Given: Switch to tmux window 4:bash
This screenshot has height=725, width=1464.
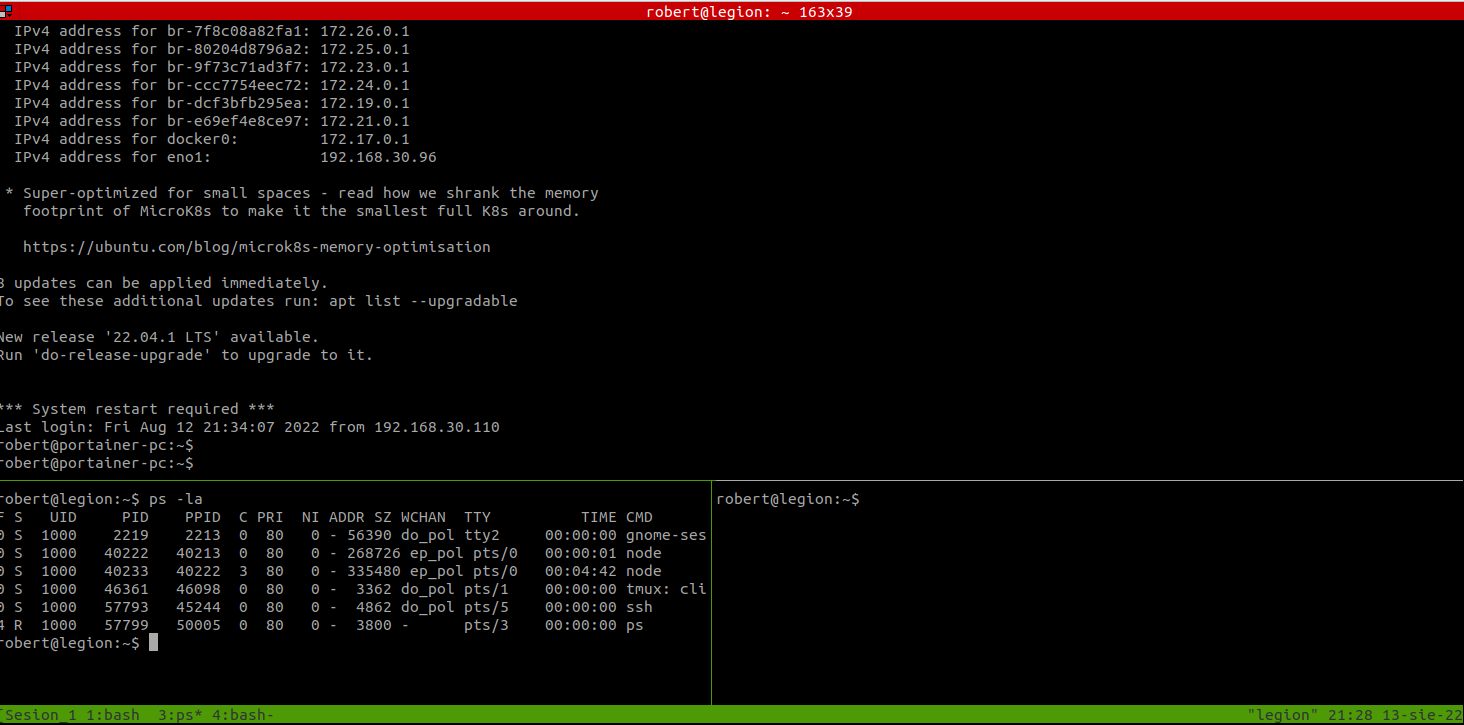Looking at the screenshot, I should point(241,715).
